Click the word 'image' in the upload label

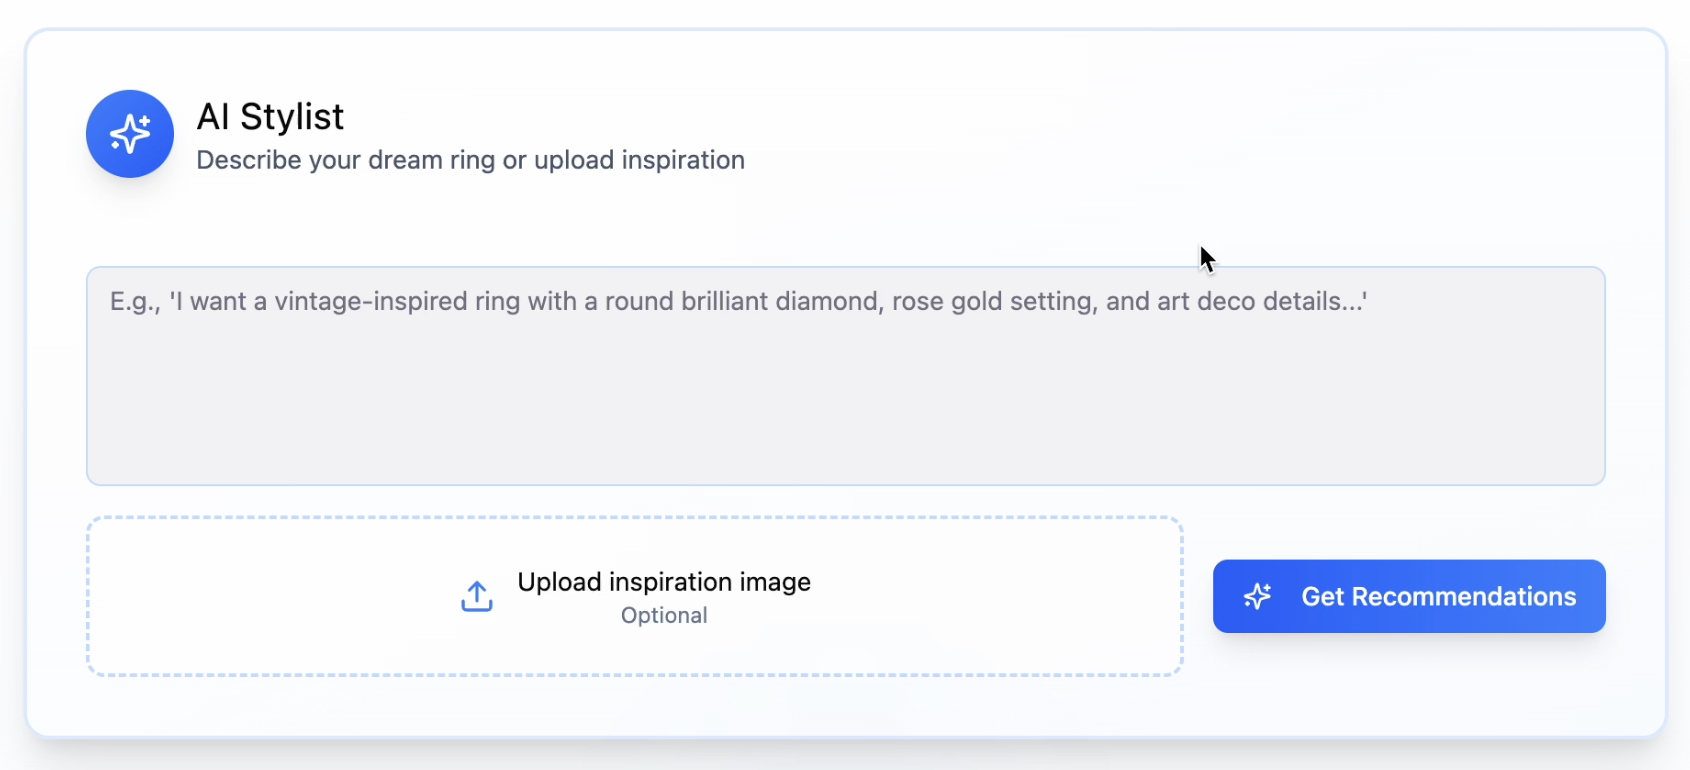pos(775,582)
